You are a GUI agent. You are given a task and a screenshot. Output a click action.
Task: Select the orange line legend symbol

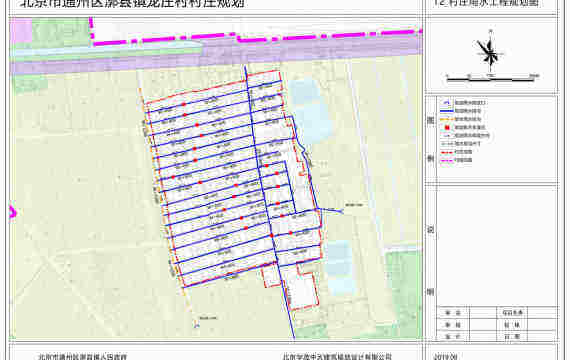(446, 119)
